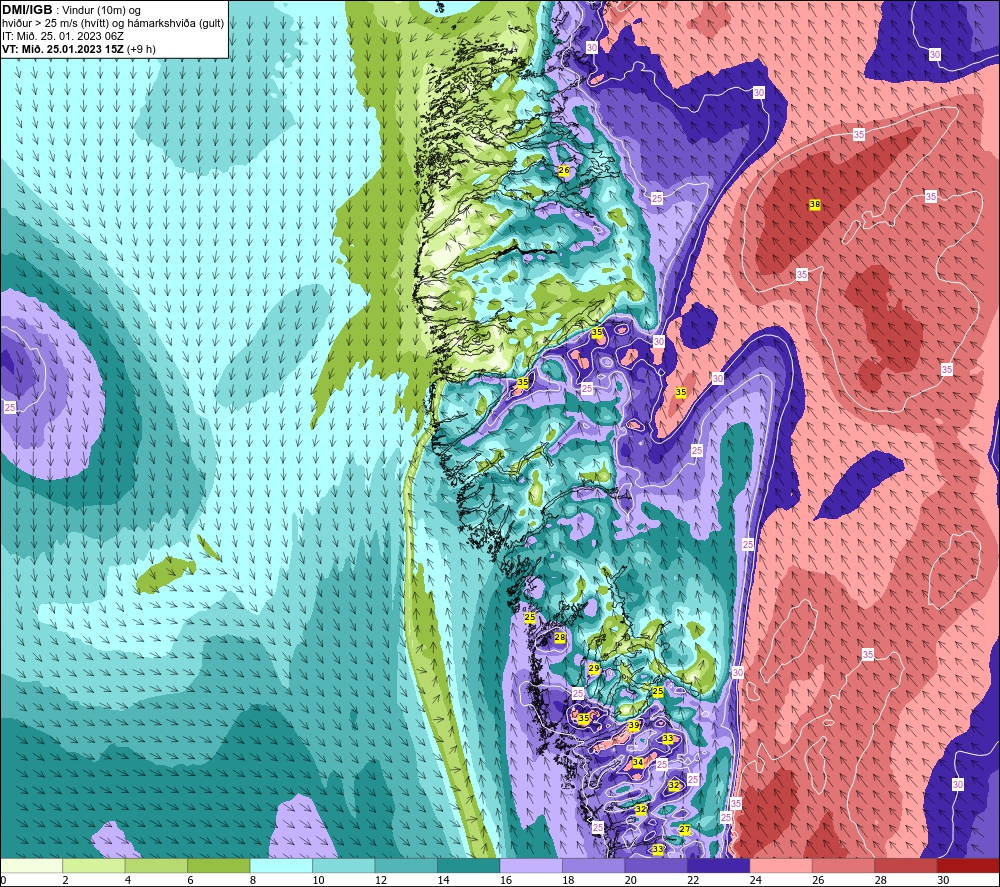Viewport: 1000px width, 887px height.
Task: Click the 6–8 m/s green legend swatch
Action: pos(219,866)
